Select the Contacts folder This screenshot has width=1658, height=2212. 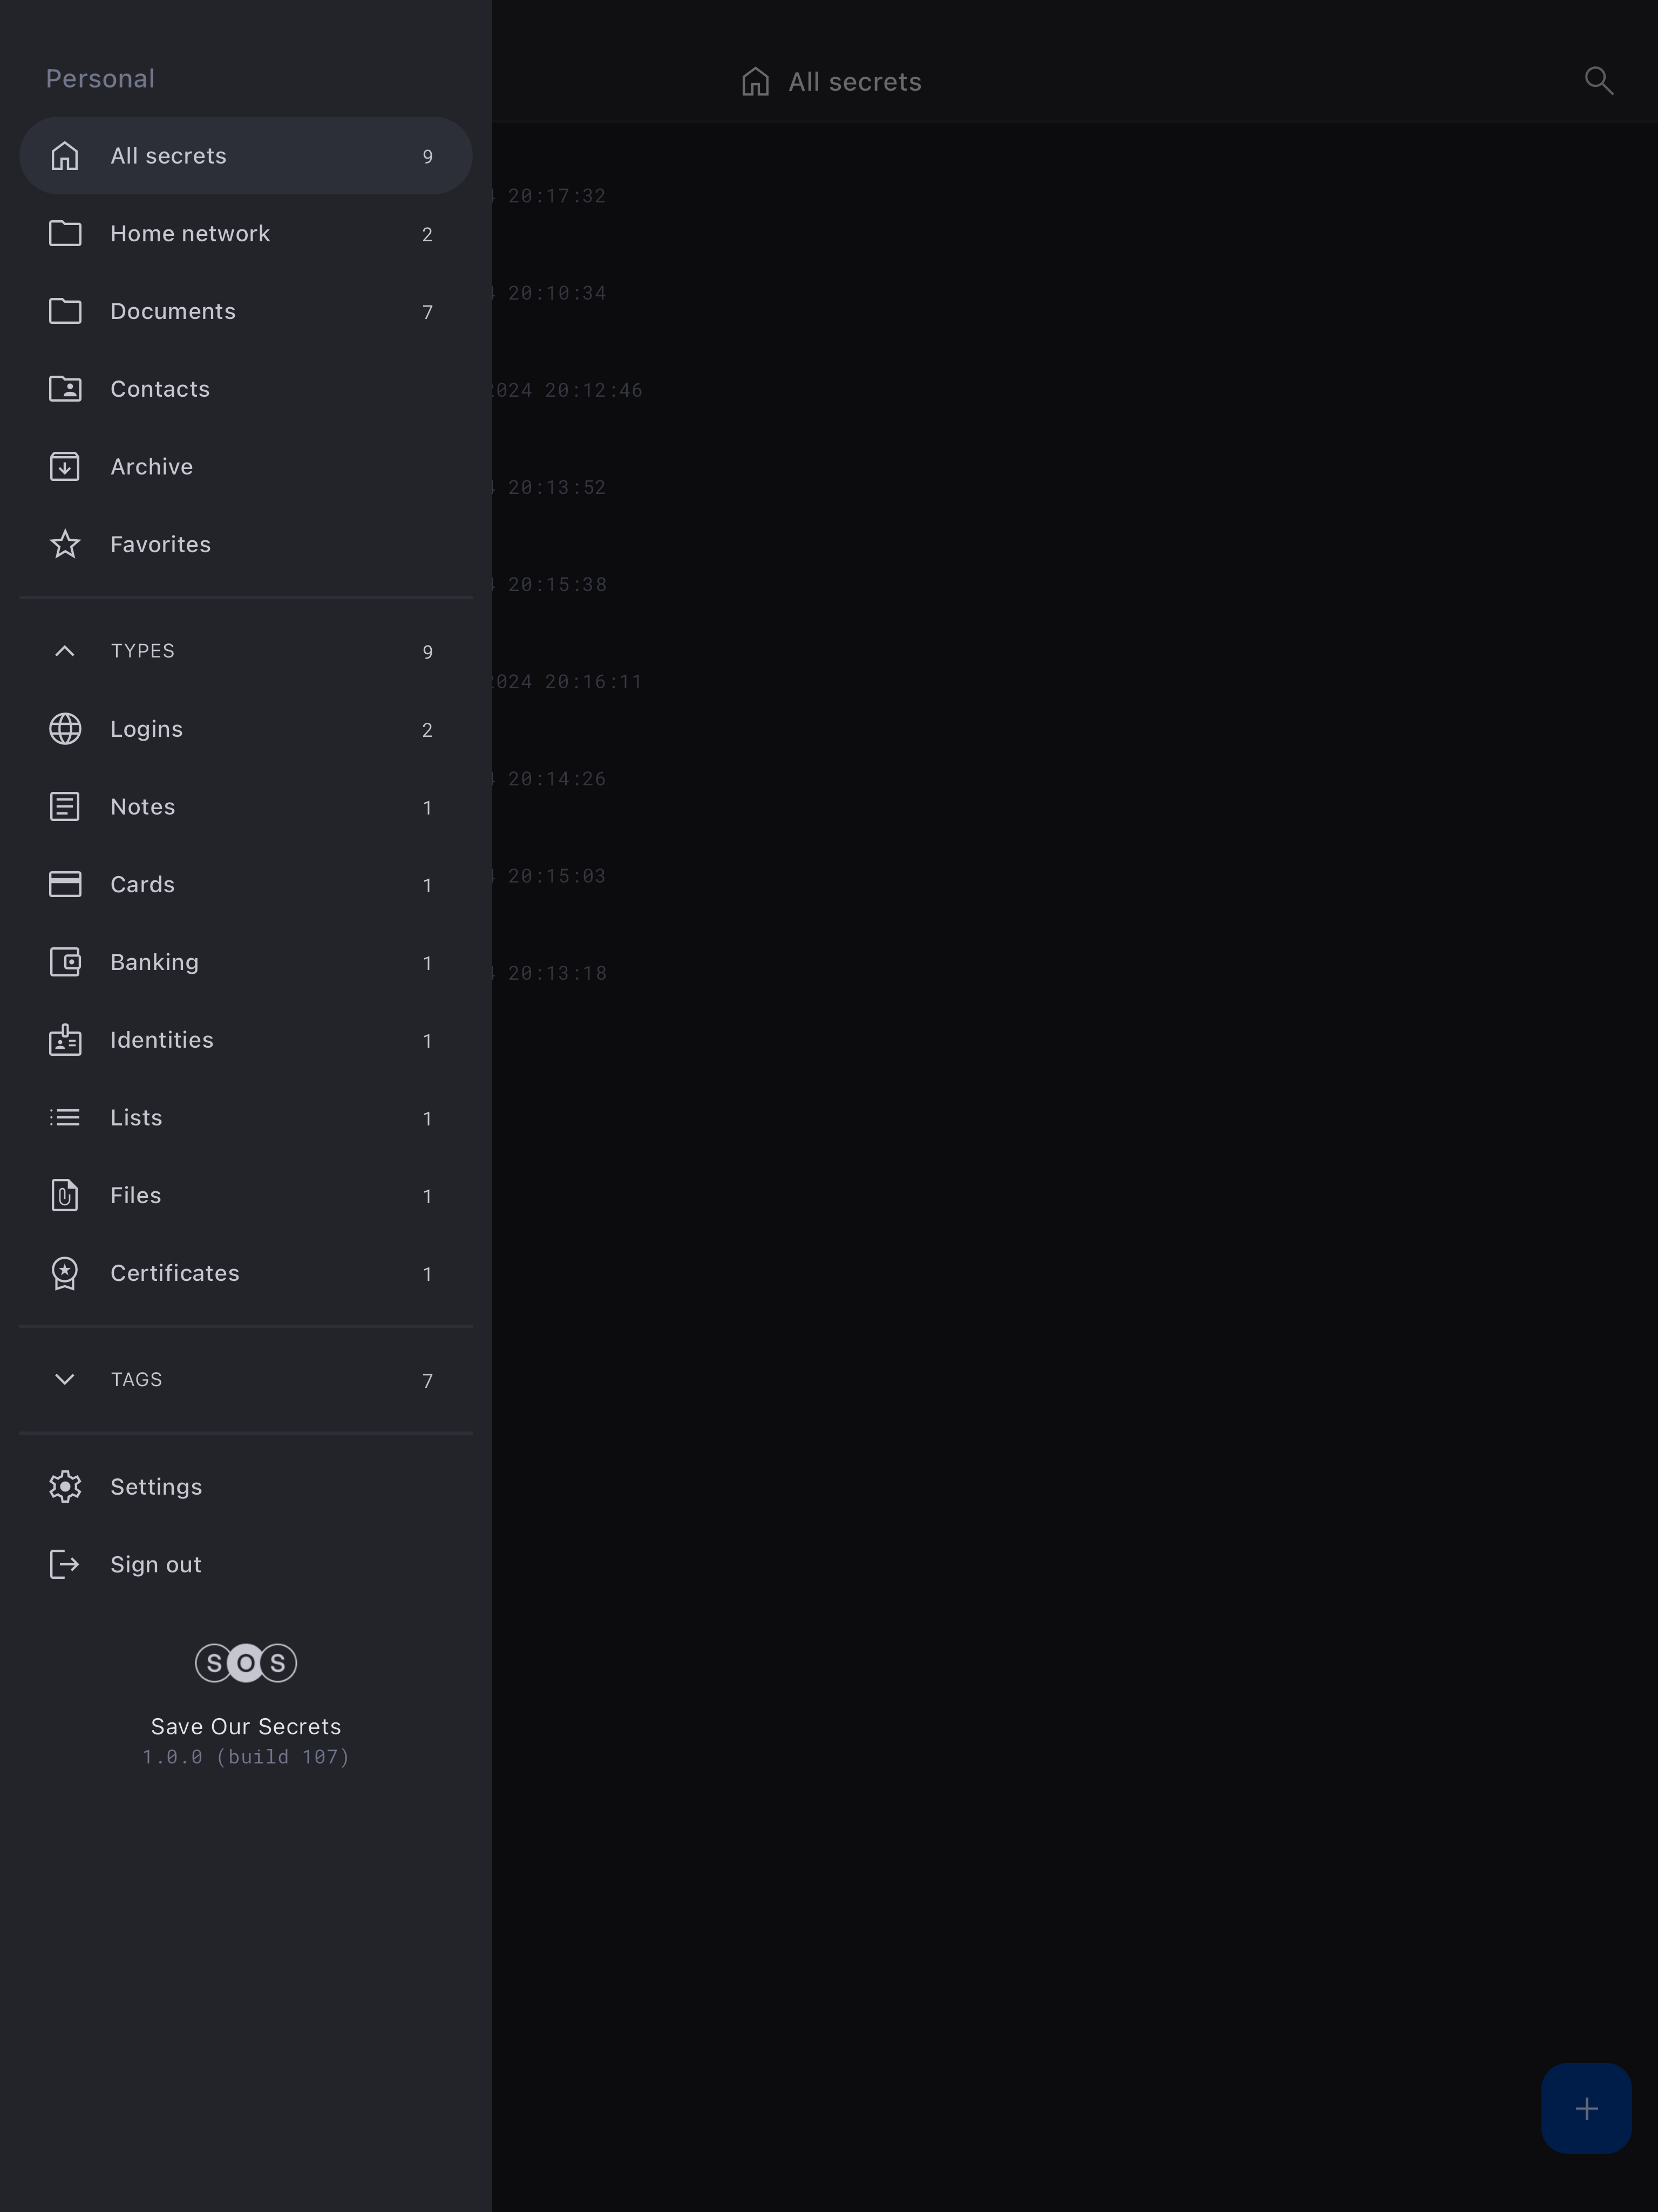[x=160, y=389]
